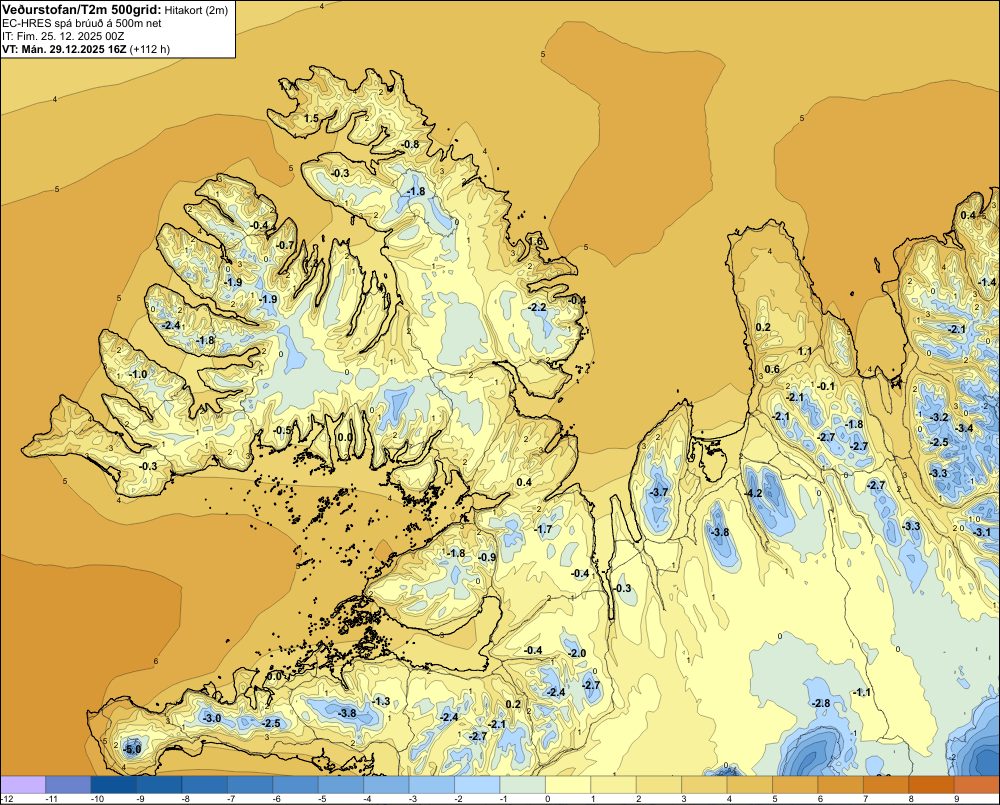Click the '1.5' temperature label
Screen dimensions: 1000x805
point(311,118)
